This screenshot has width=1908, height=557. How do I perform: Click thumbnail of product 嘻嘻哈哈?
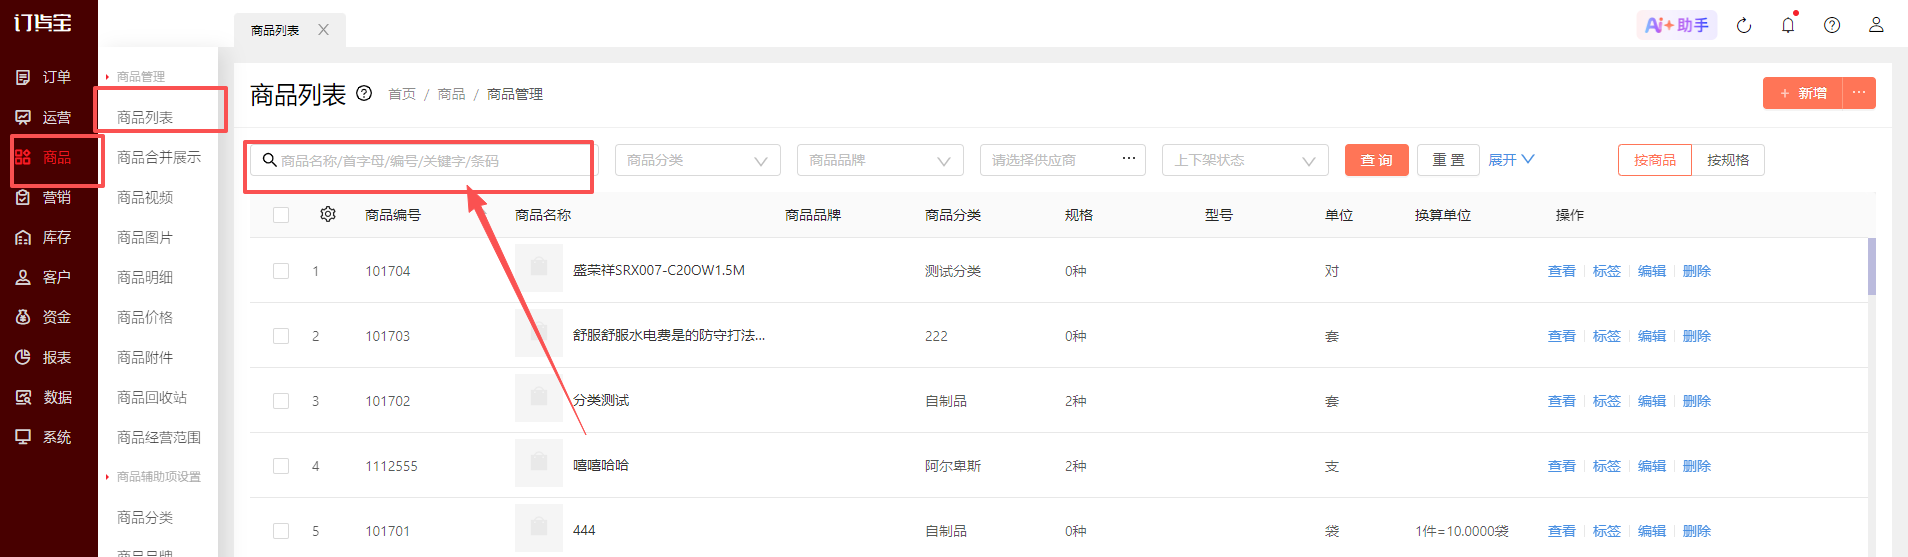[539, 463]
